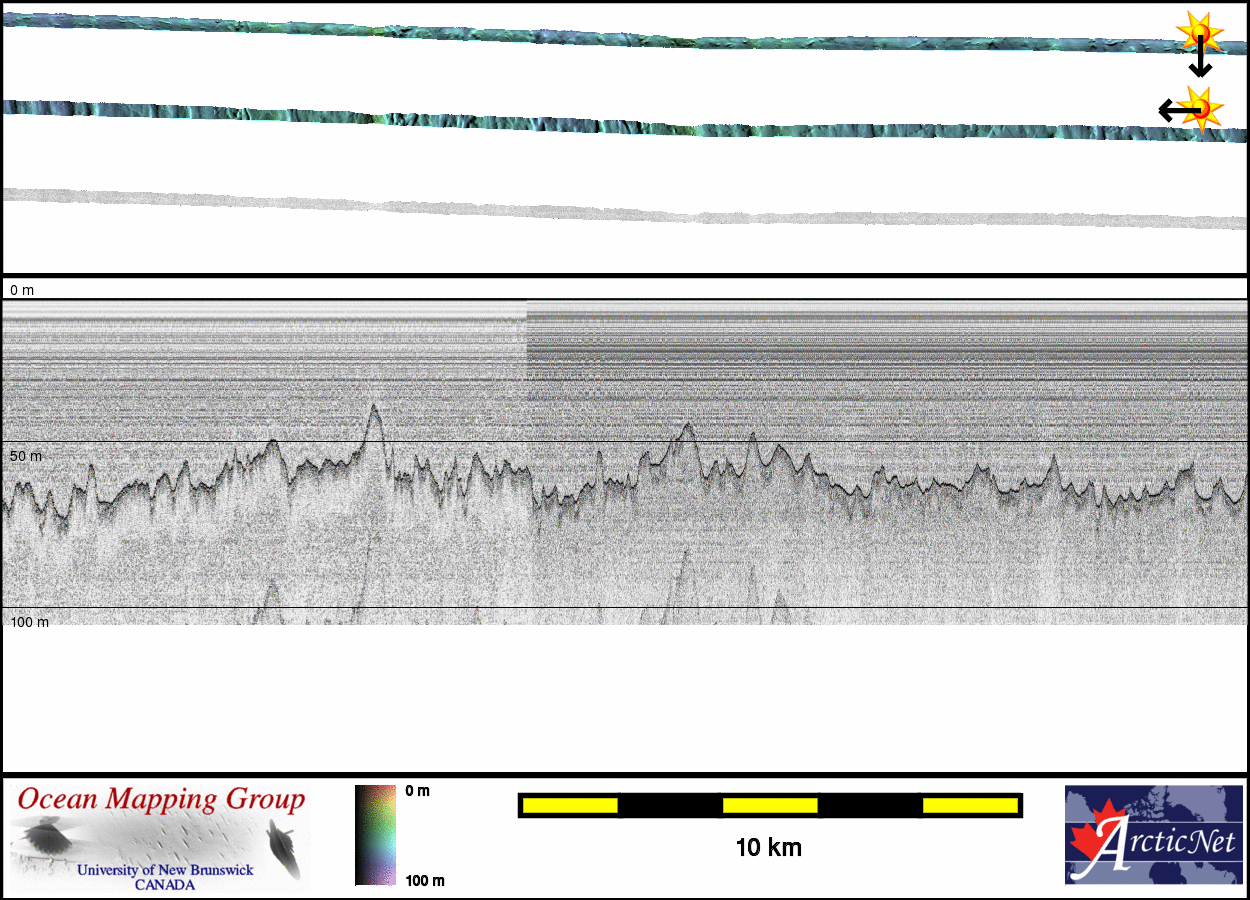1250x900 pixels.
Task: Click the 10 km scale label
Action: (x=768, y=848)
